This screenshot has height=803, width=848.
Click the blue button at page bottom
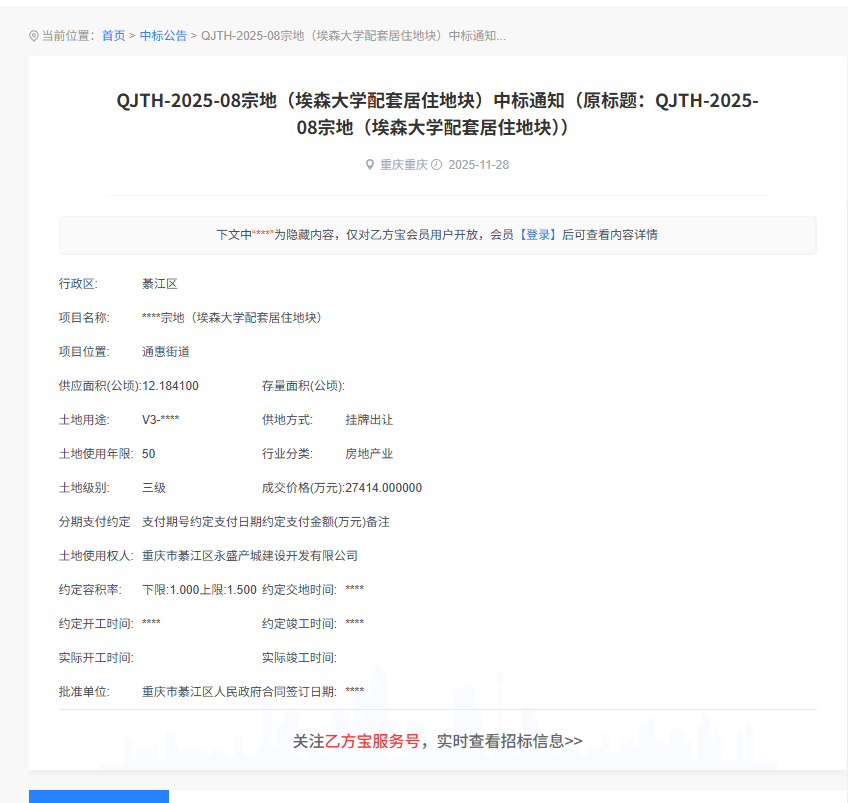coord(98,796)
